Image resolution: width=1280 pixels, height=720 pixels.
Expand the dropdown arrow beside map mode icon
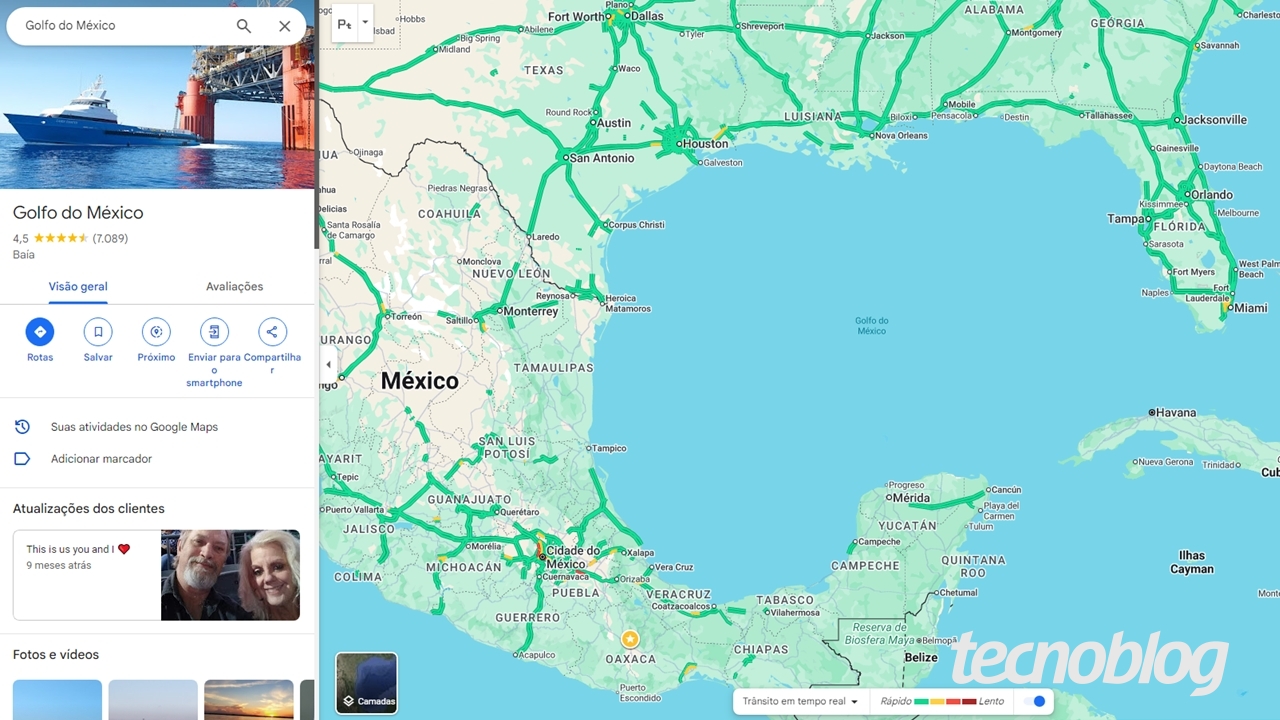(x=365, y=22)
